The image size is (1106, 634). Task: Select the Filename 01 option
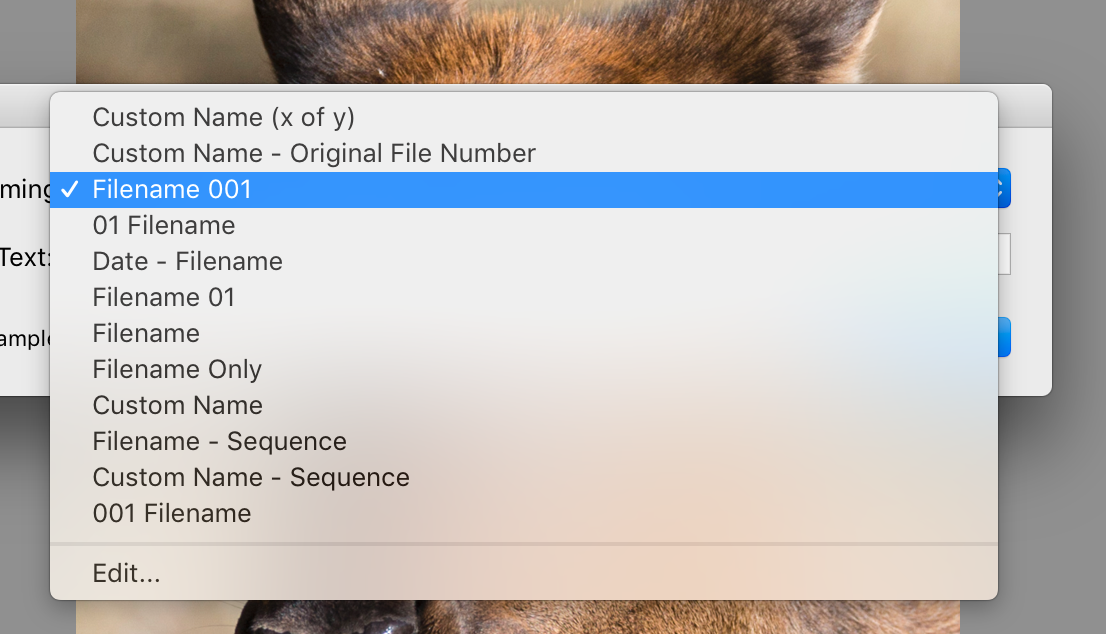(x=164, y=297)
